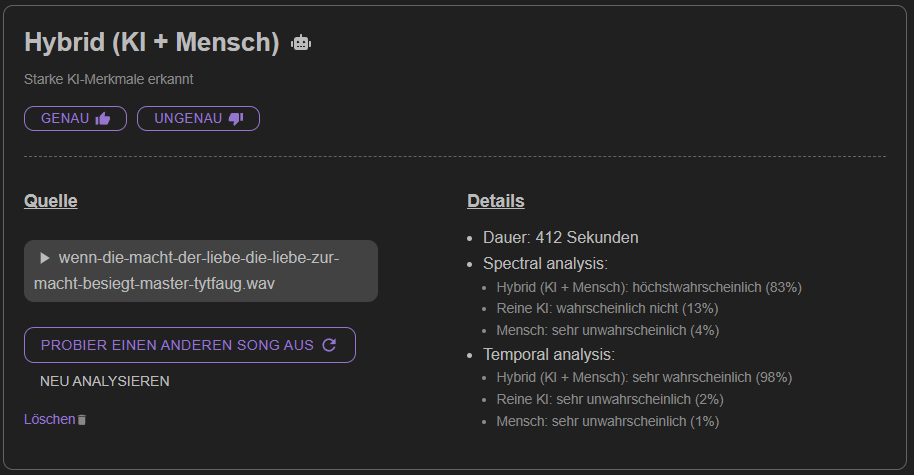The image size is (914, 475).
Task: Click the Spectral analysis list item
Action: [x=545, y=263]
